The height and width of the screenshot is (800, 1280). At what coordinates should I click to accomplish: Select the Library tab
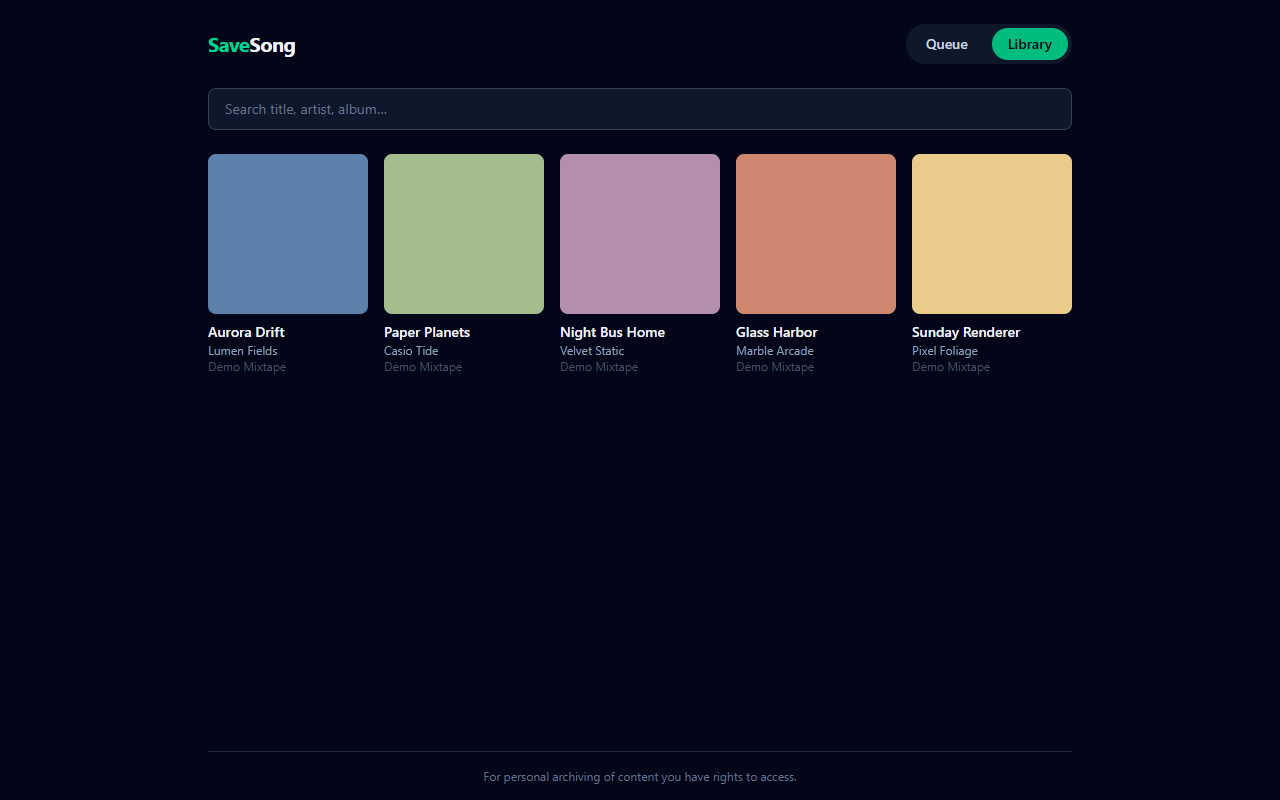click(1030, 44)
